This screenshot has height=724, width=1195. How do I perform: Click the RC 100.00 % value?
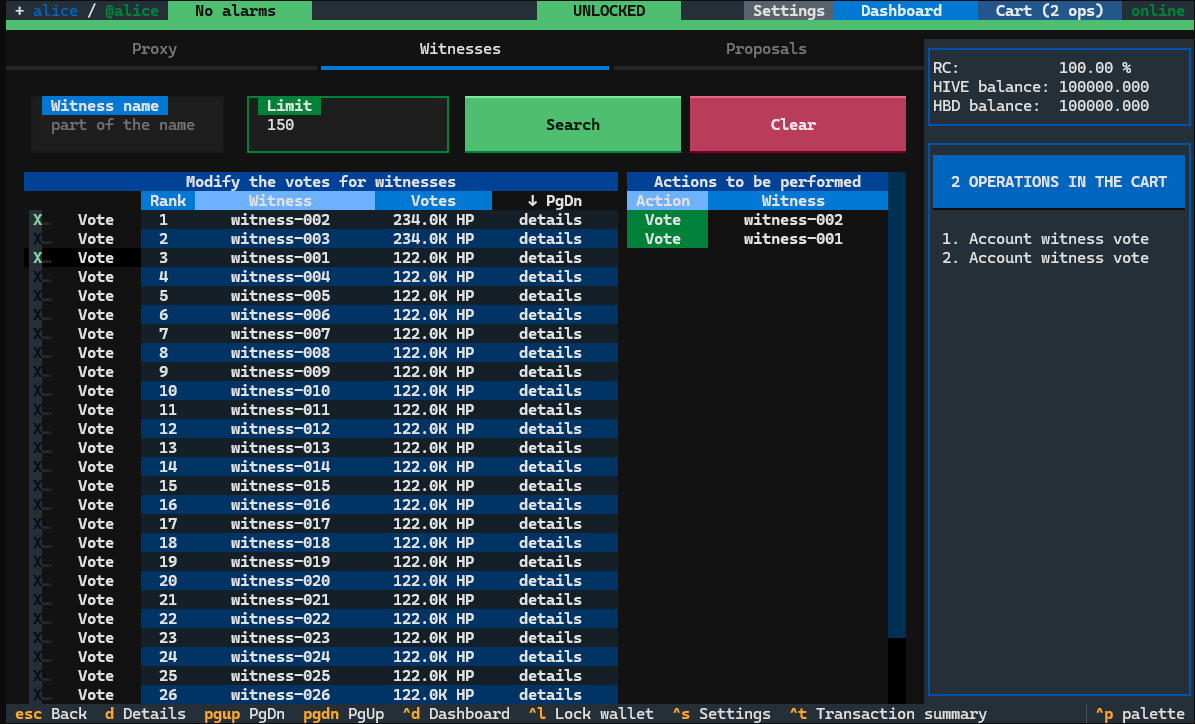pos(1094,68)
